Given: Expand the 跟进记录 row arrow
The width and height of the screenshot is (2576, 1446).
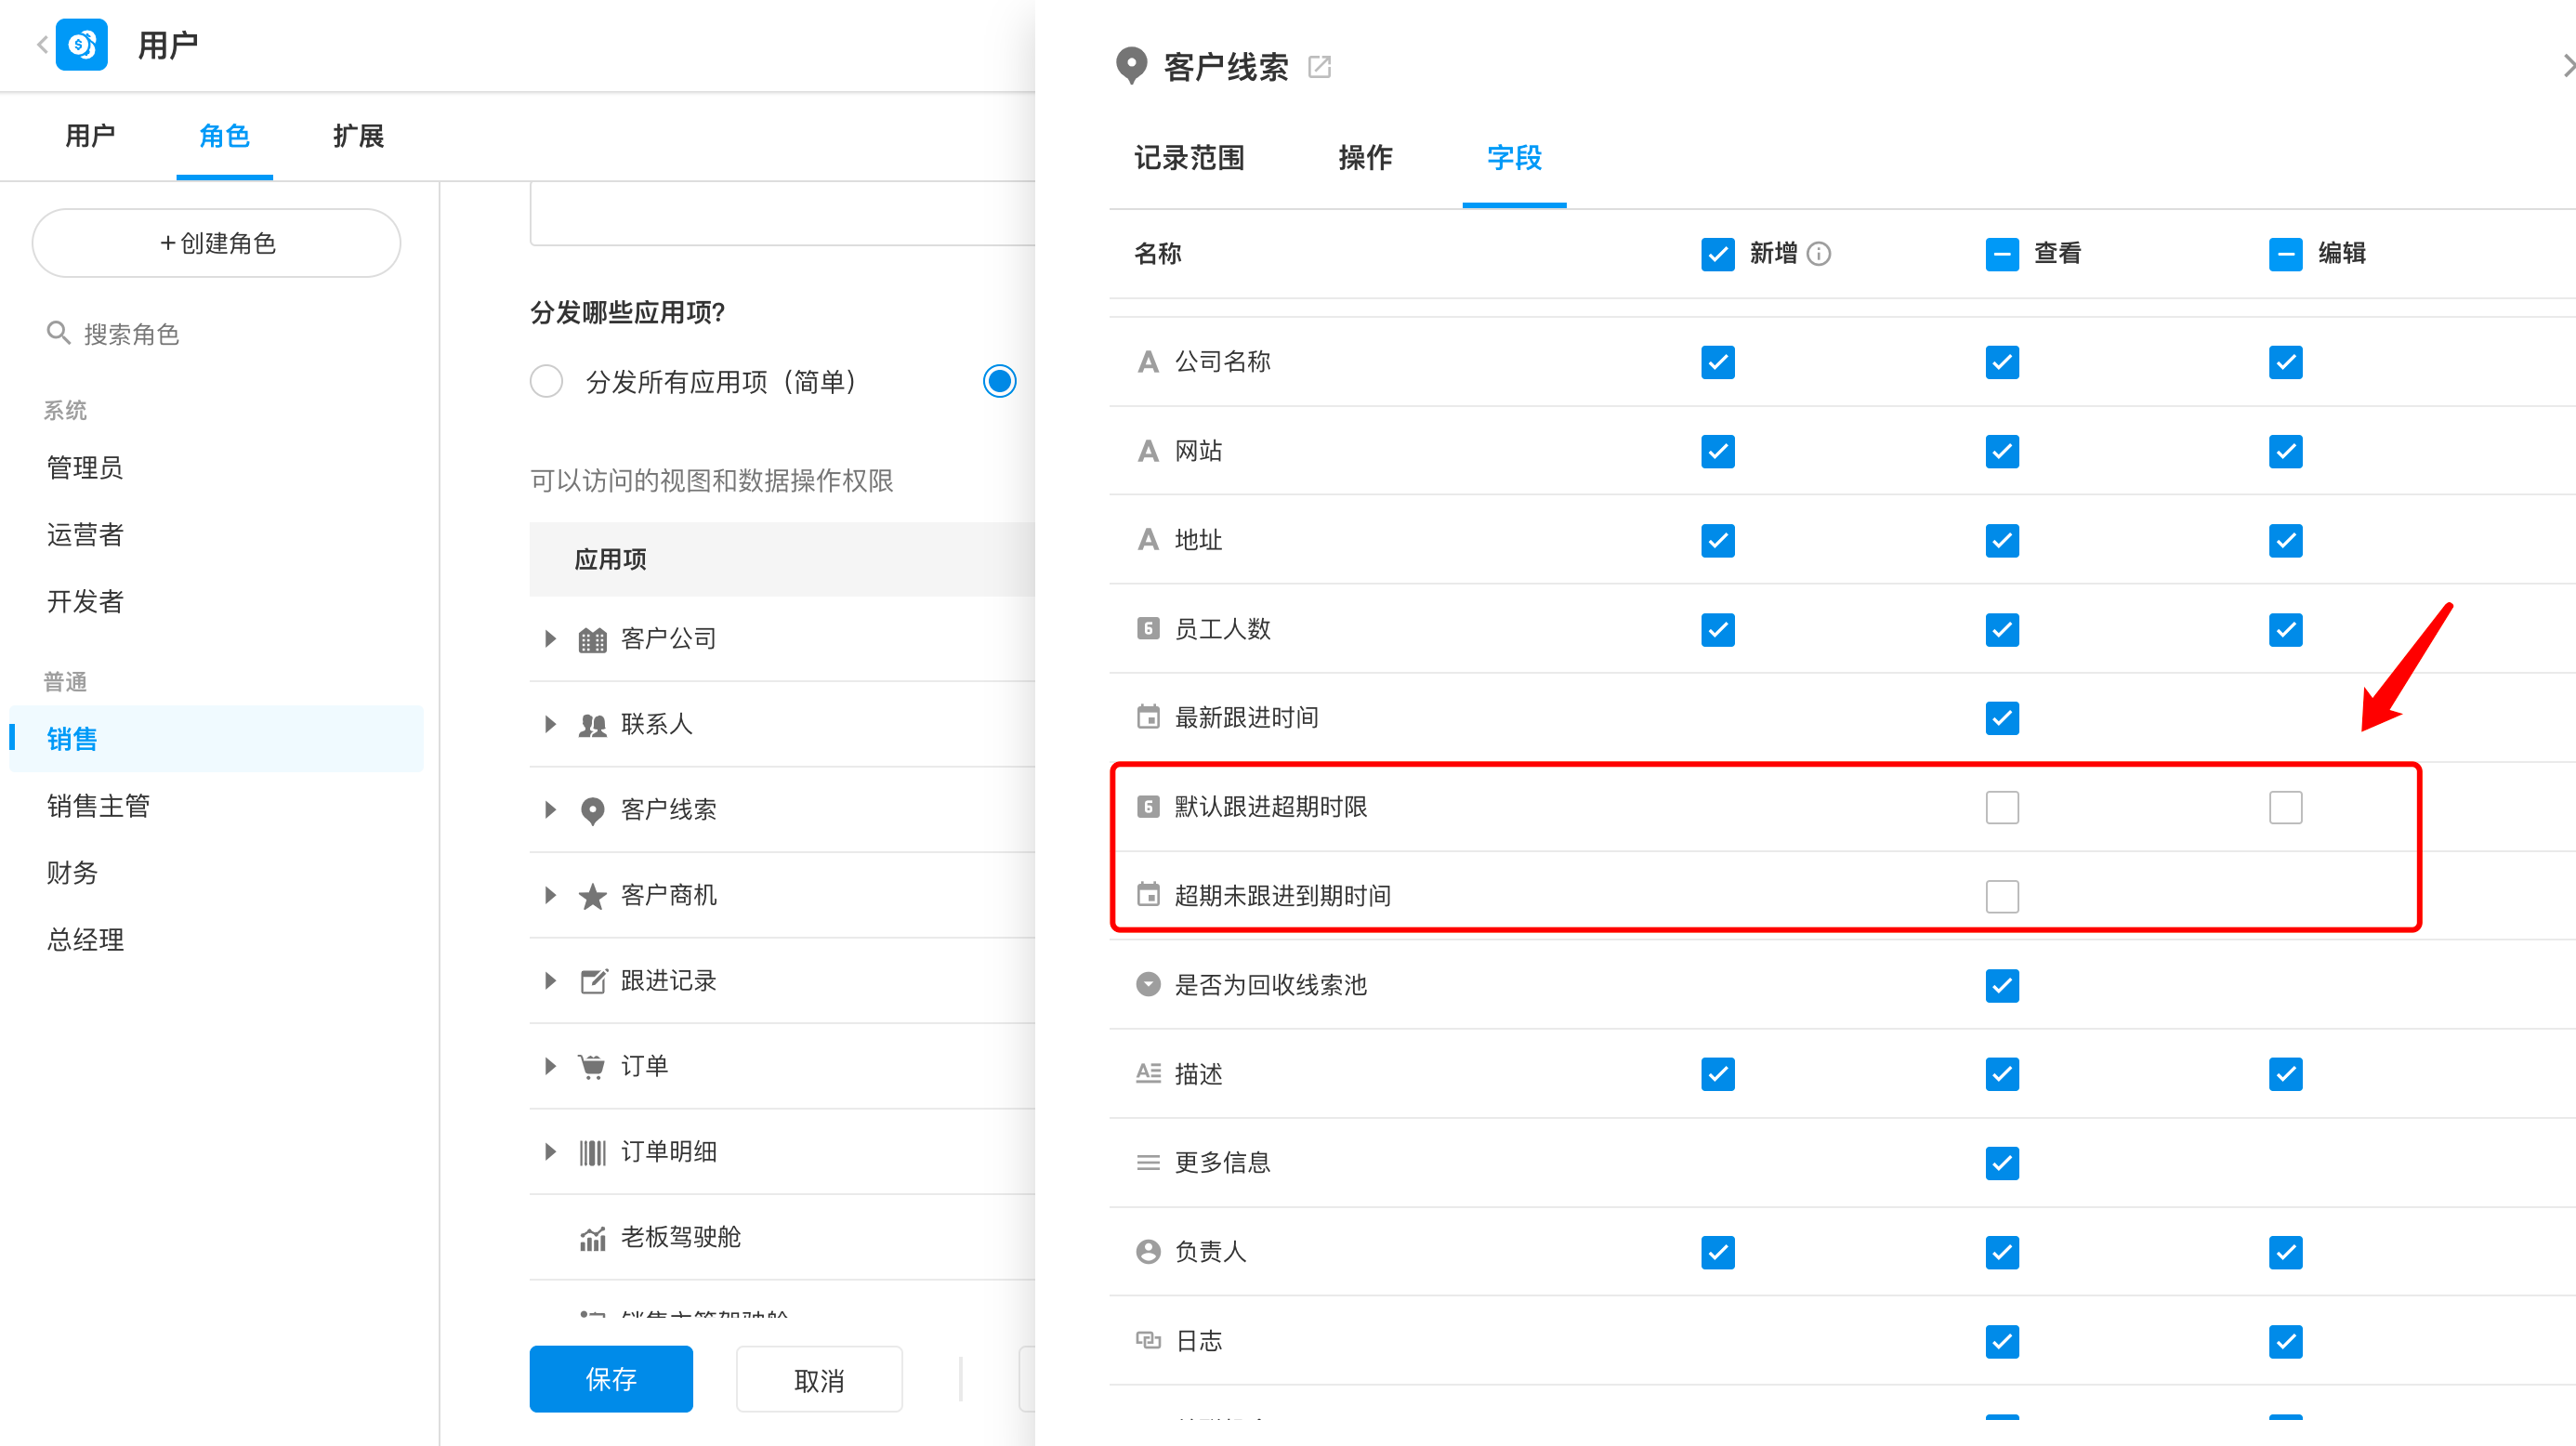Looking at the screenshot, I should coord(550,981).
